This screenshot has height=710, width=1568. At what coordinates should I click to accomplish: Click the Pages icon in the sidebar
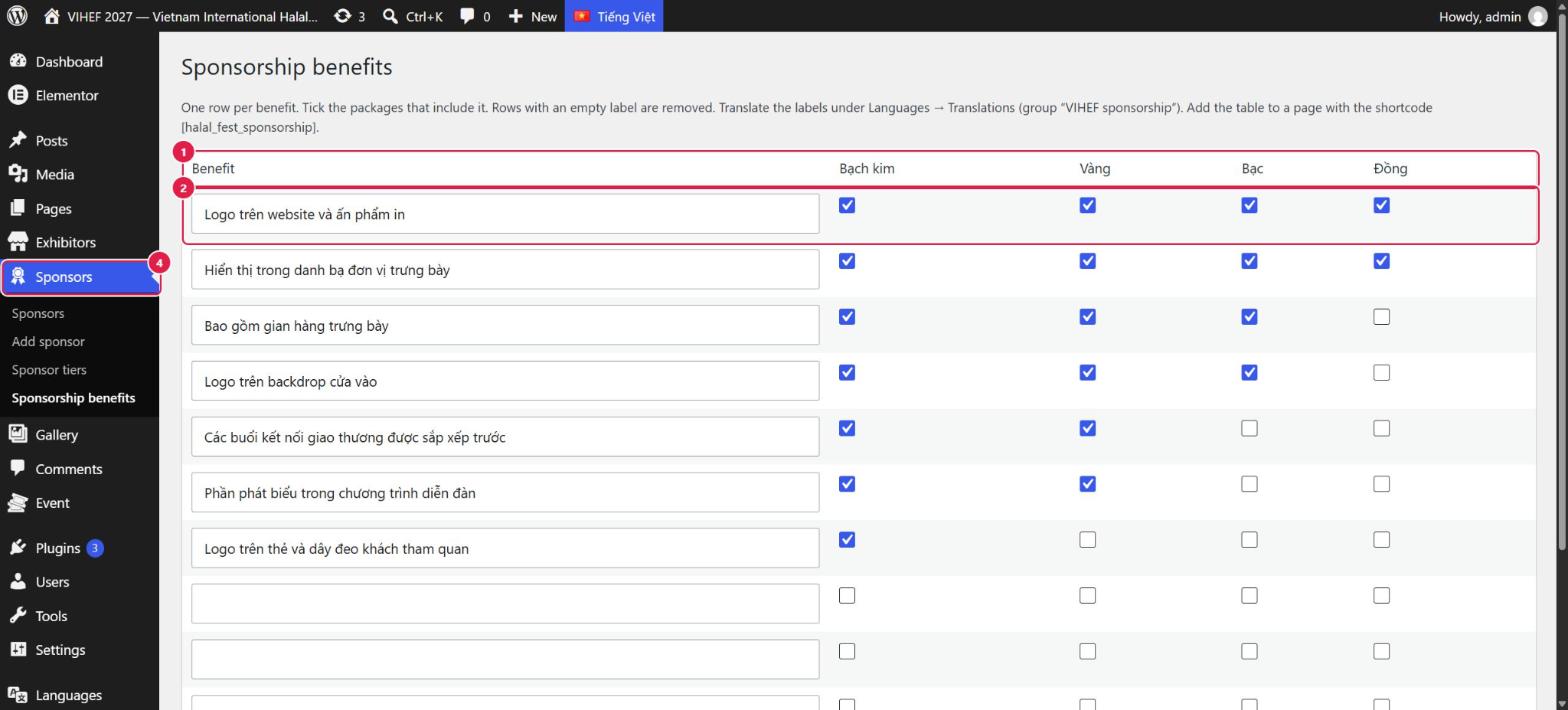(x=17, y=208)
